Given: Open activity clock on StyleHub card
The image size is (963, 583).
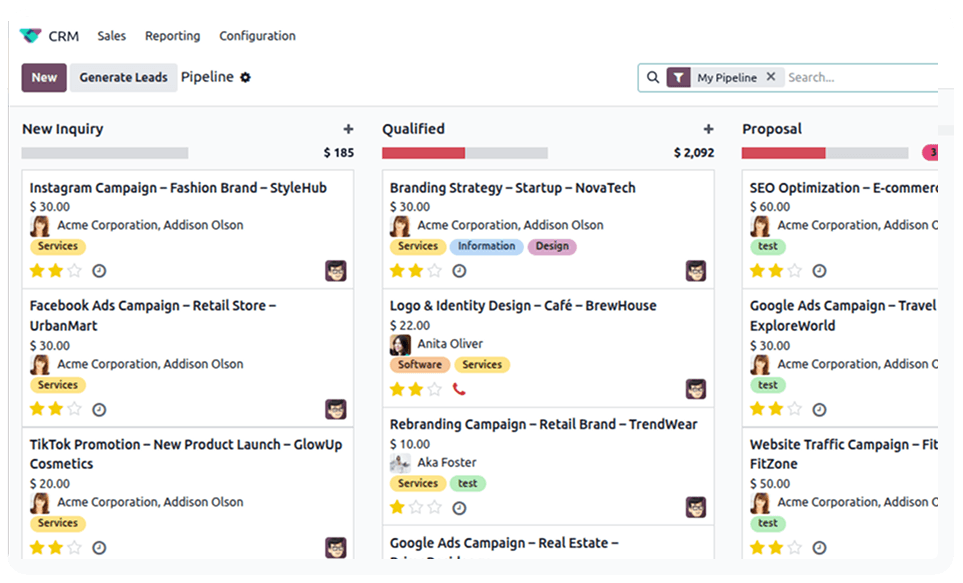Looking at the screenshot, I should click(x=99, y=271).
